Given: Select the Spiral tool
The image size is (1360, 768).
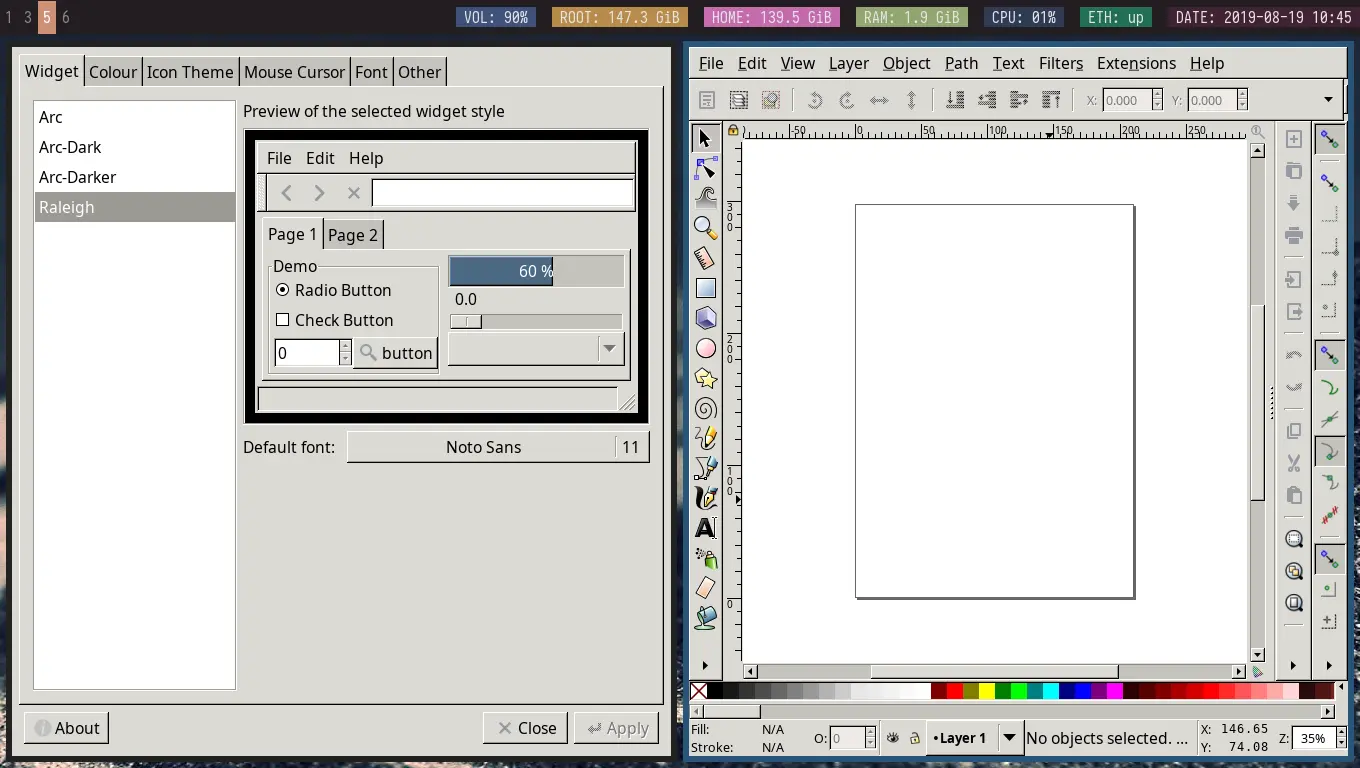Looking at the screenshot, I should pyautogui.click(x=706, y=408).
